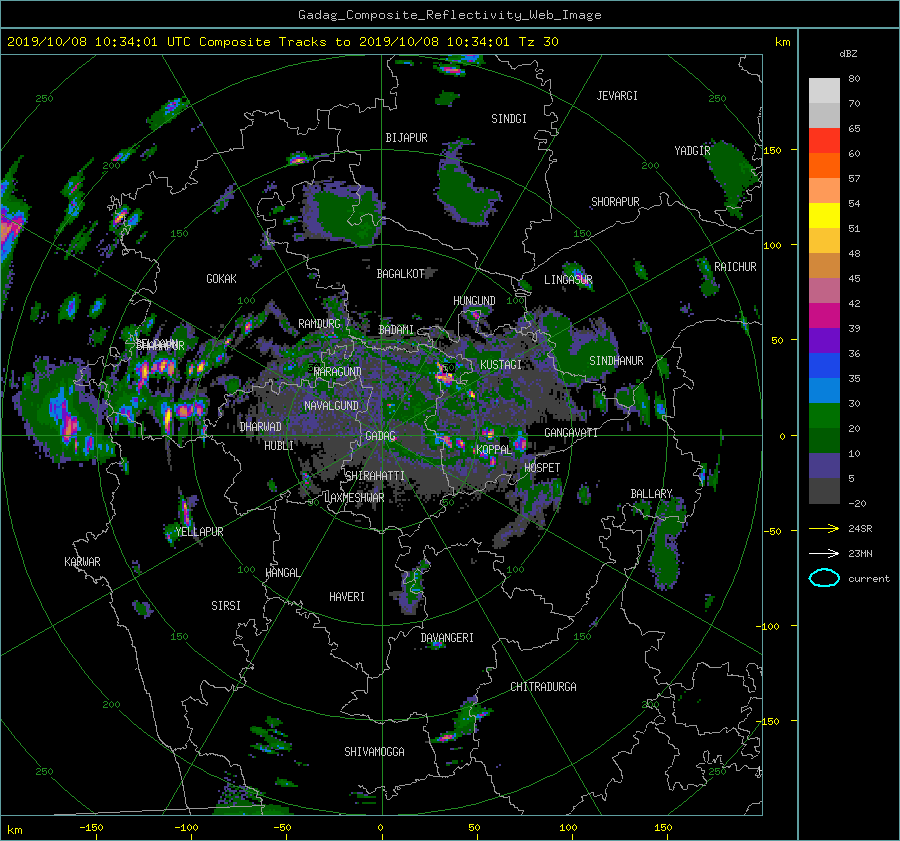Viewport: 900px width, 841px height.
Task: Click the 150 km bottom axis tick
Action: 663,828
